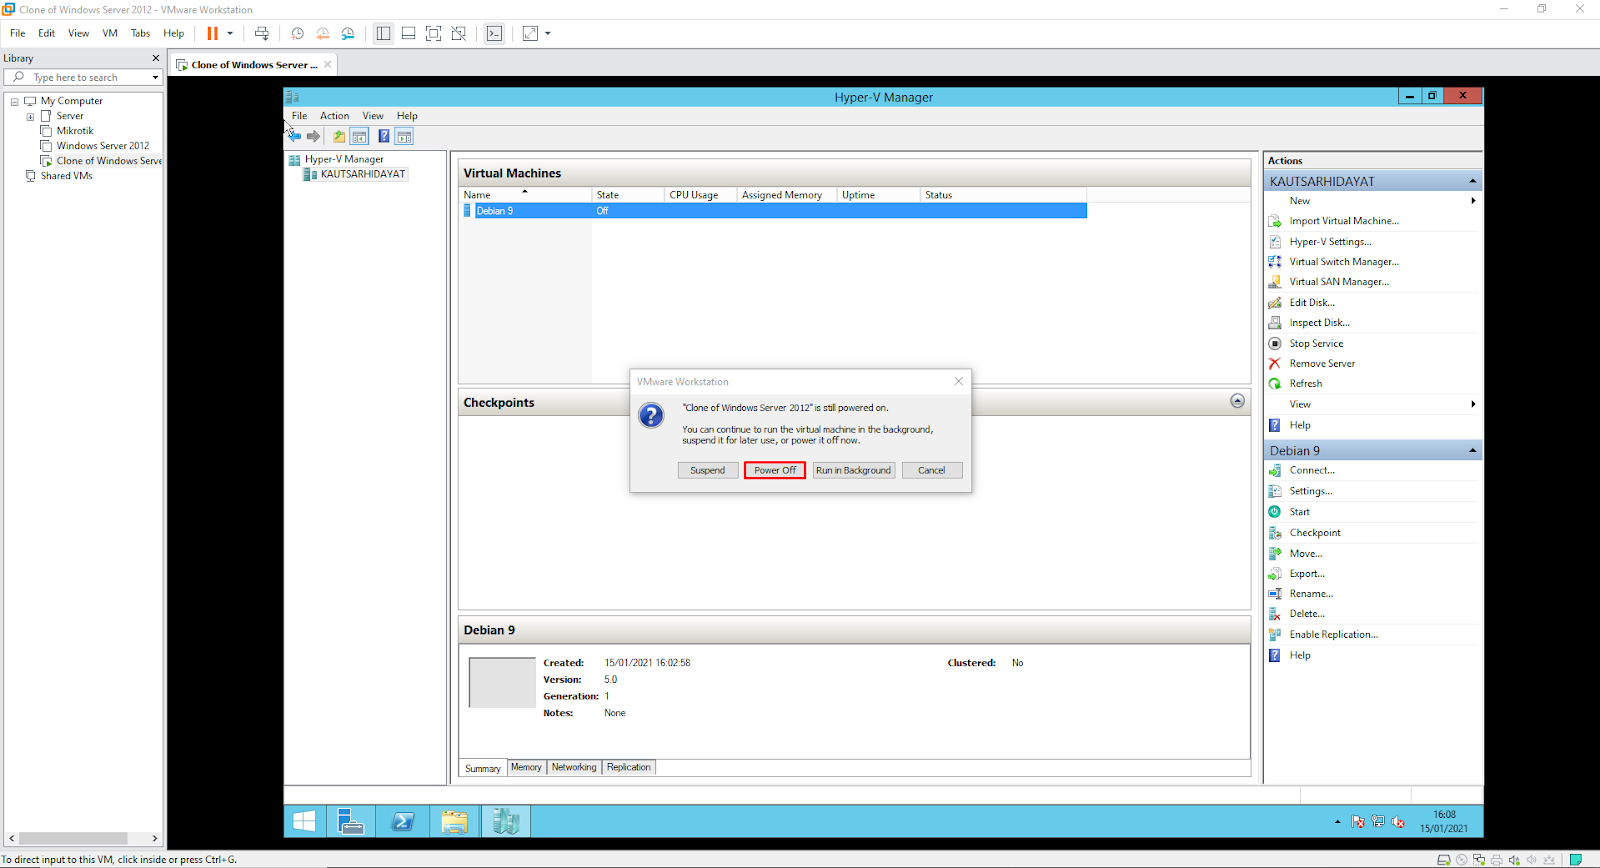The width and height of the screenshot is (1600, 868).
Task: Open Virtual Switch Manager action
Action: (1344, 262)
